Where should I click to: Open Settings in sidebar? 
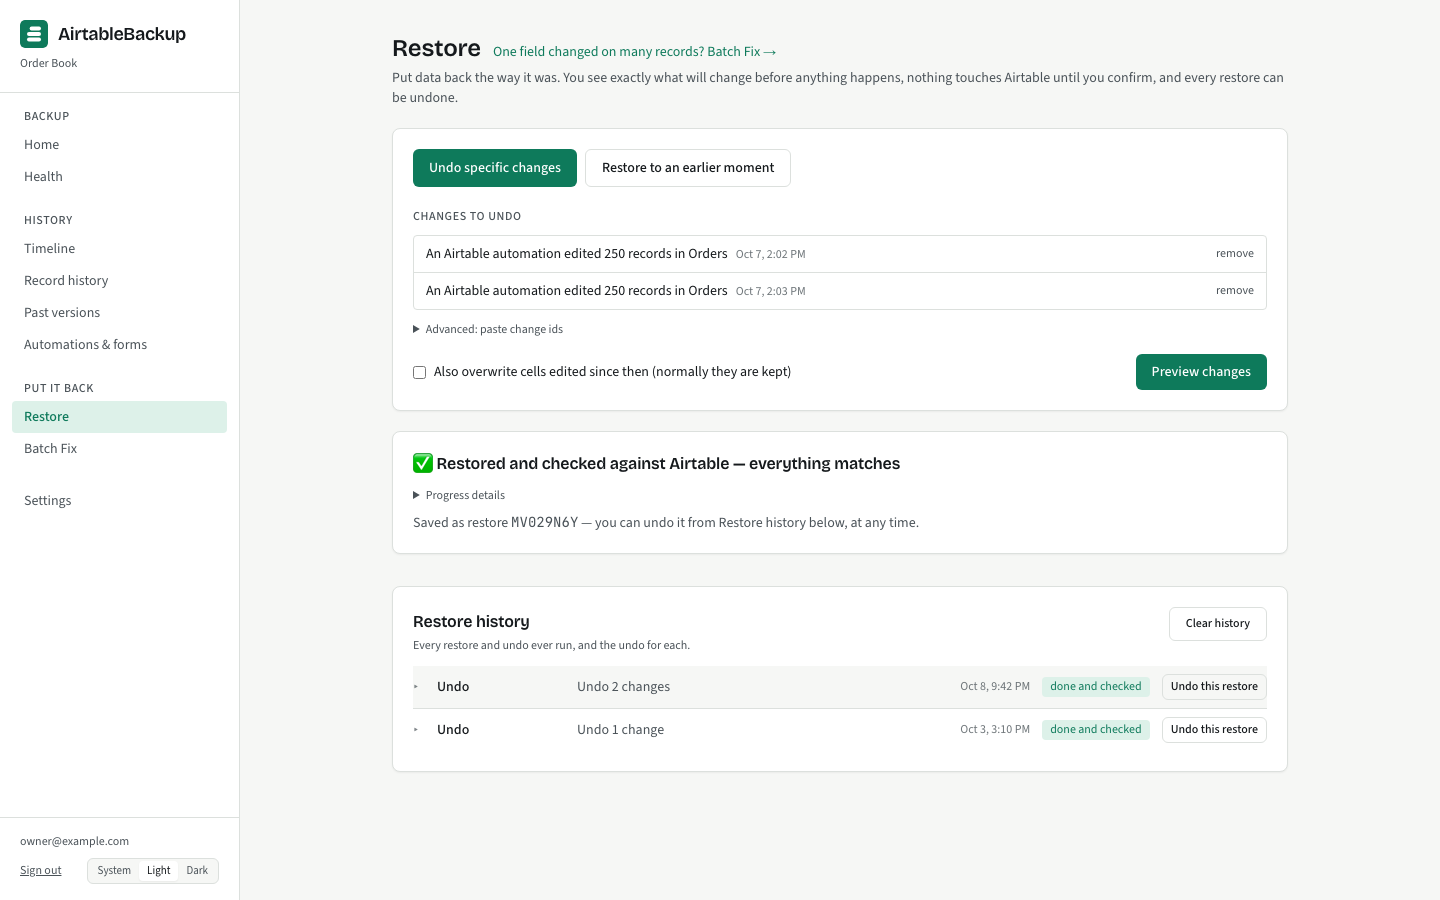point(119,501)
